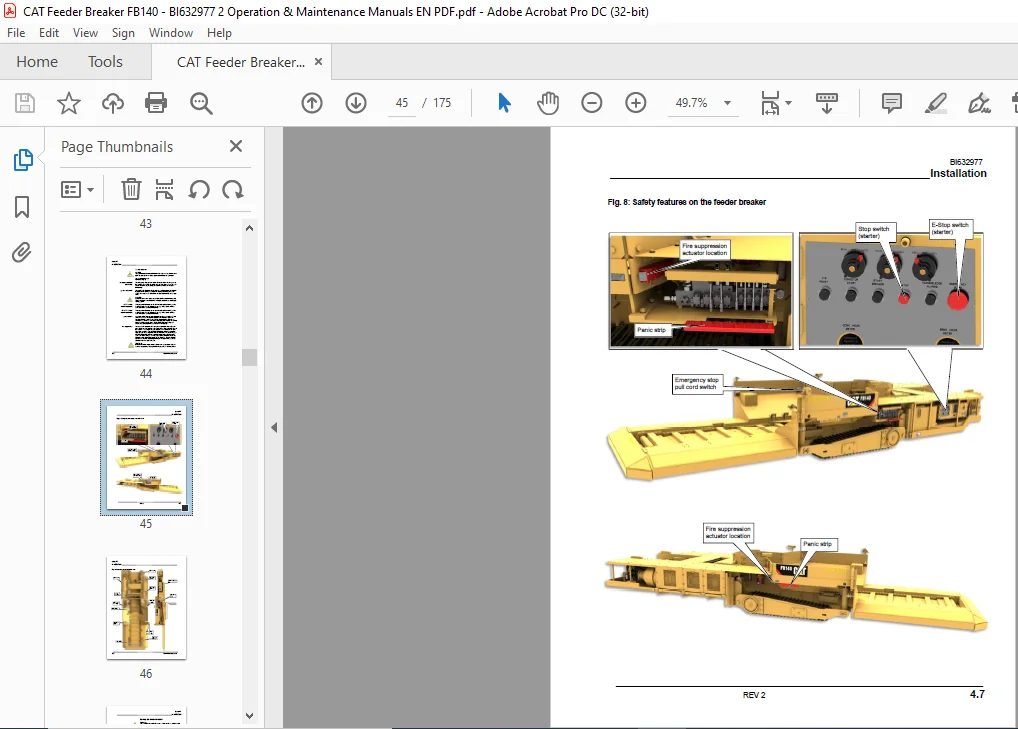Expand page fit options dropdown arrow

pyautogui.click(x=788, y=103)
